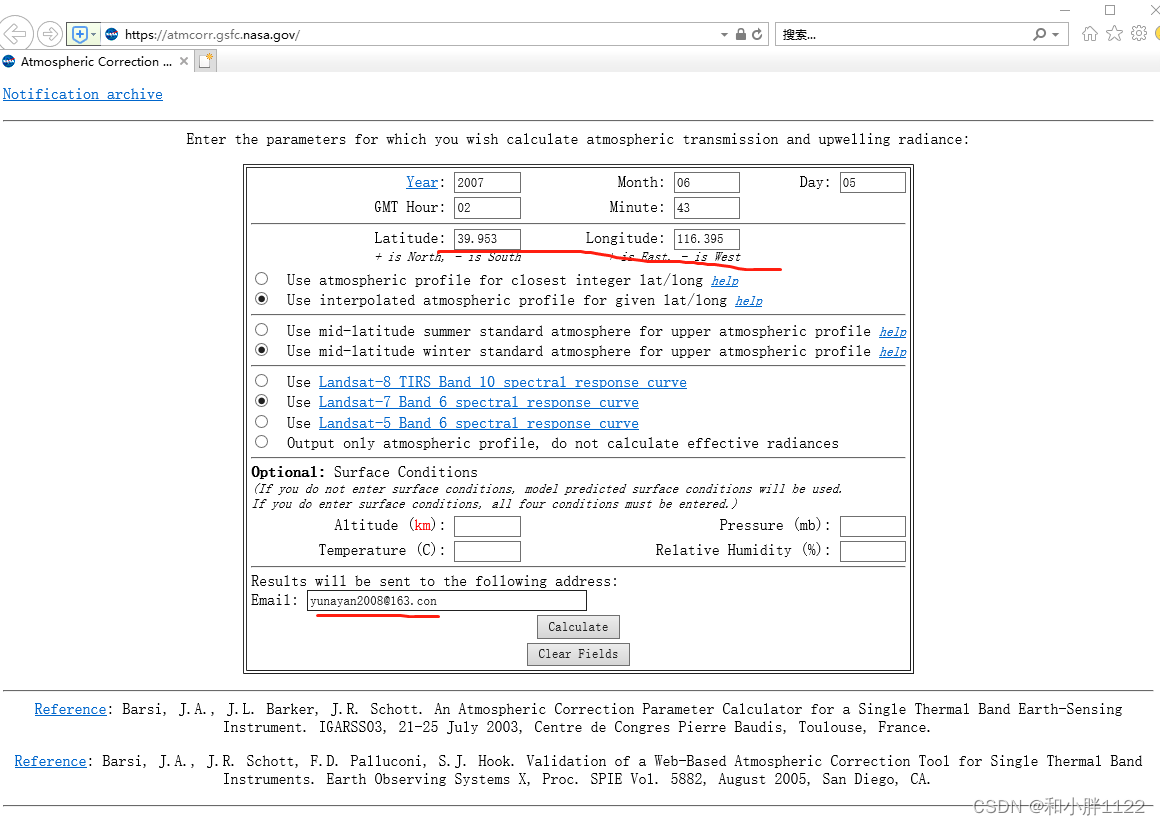This screenshot has height=825, width=1160.
Task: Expand the dropdown beside the shield icon
Action: pyautogui.click(x=94, y=35)
